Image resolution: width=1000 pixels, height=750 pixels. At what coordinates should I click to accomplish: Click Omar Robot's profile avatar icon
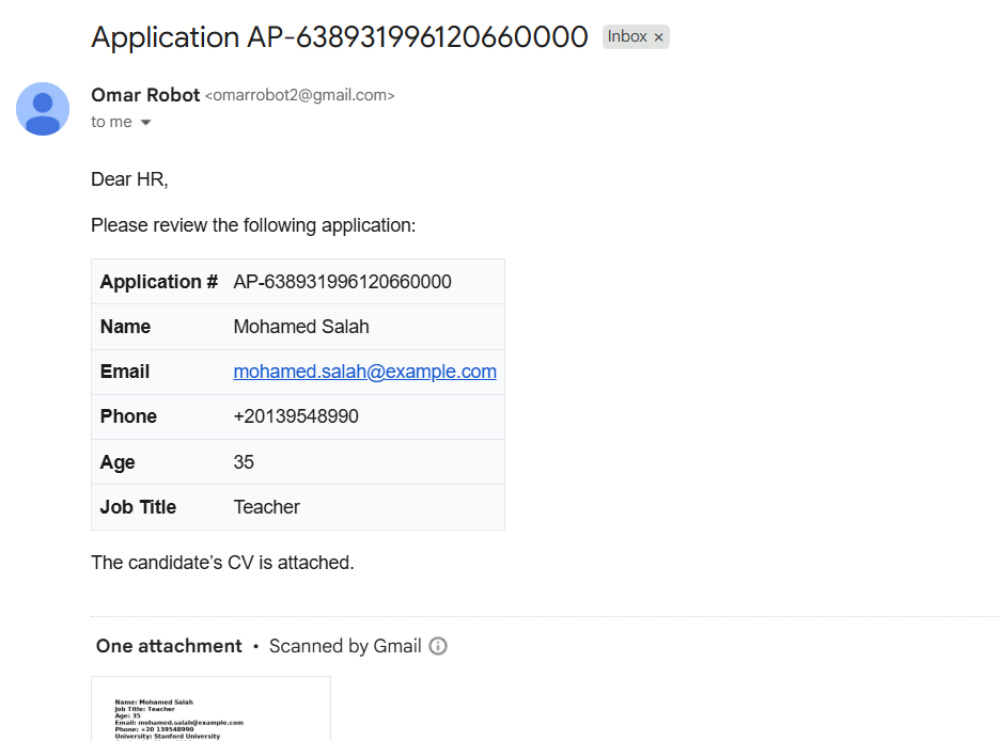pyautogui.click(x=43, y=108)
